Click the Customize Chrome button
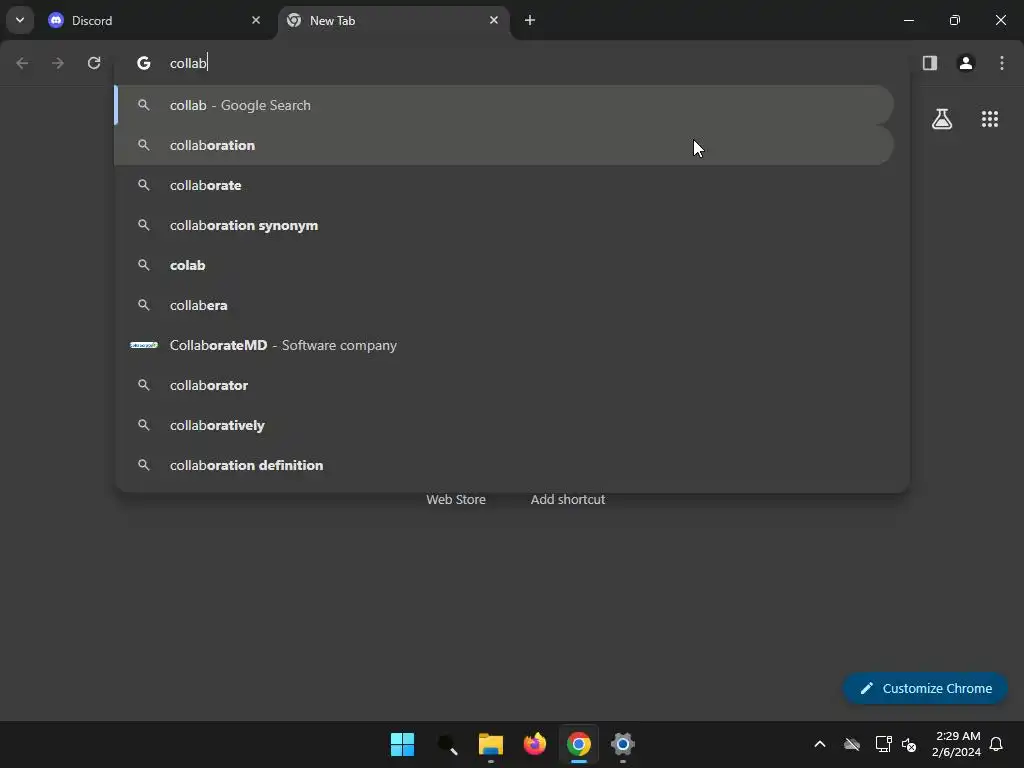This screenshot has width=1024, height=768. [925, 688]
